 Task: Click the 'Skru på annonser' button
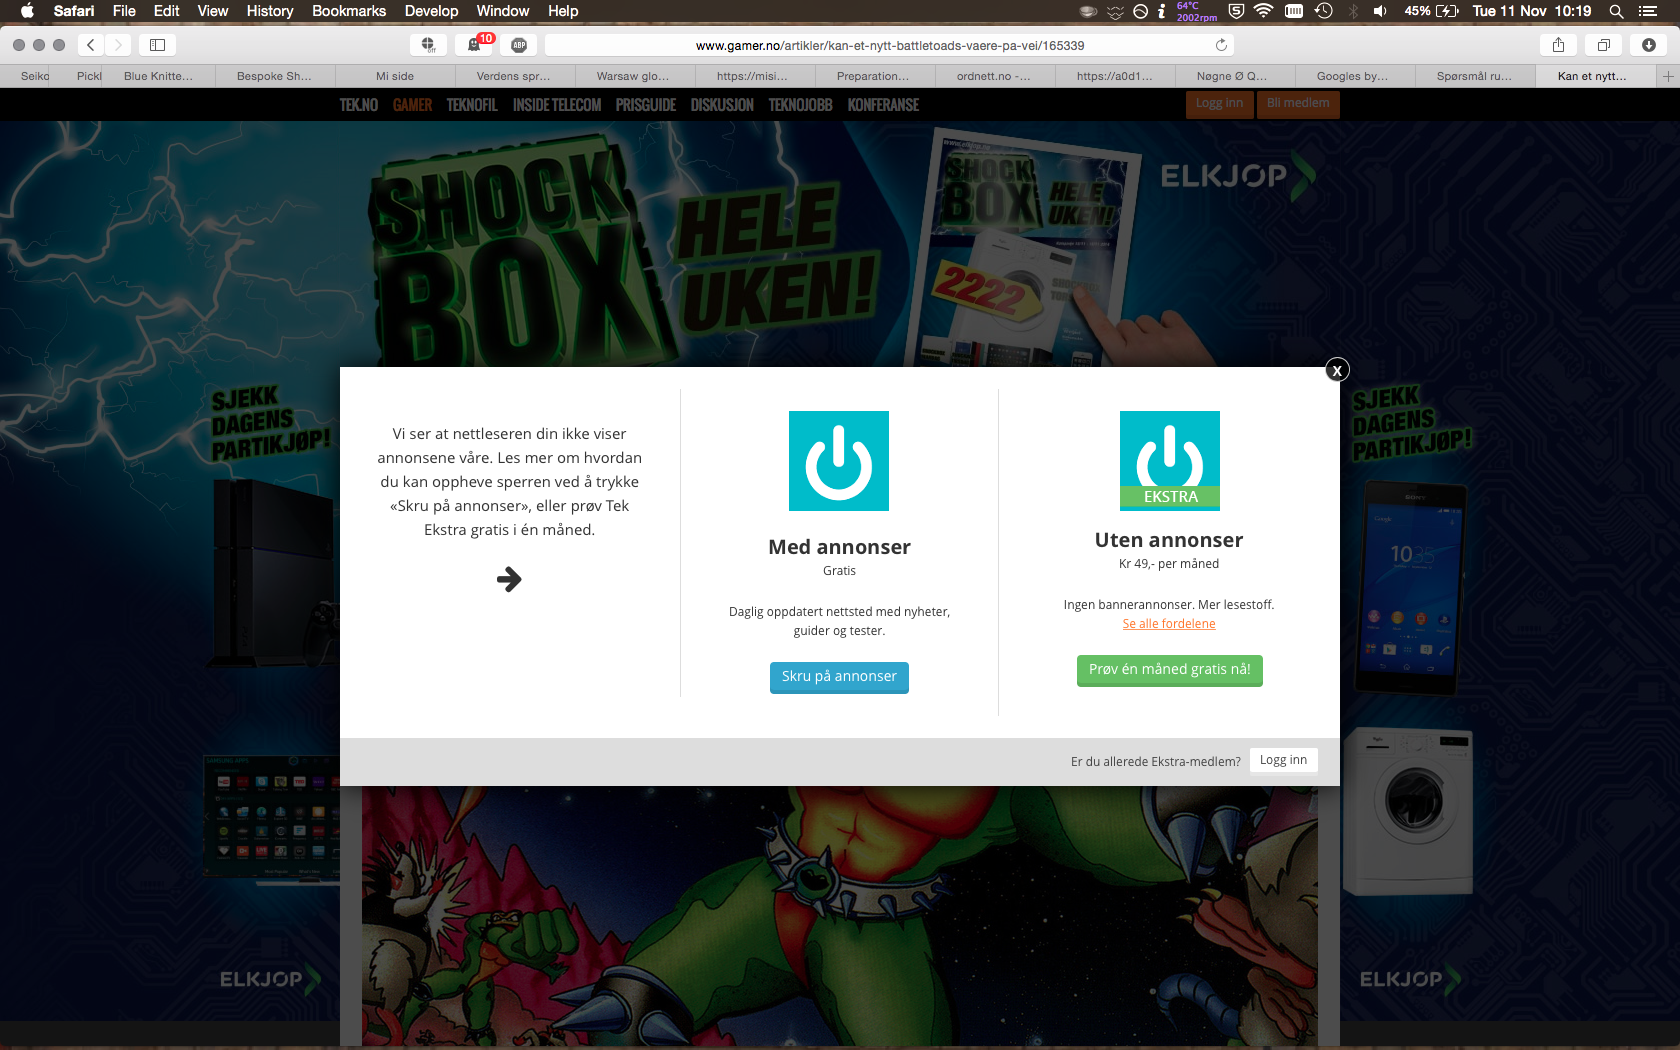coord(839,677)
